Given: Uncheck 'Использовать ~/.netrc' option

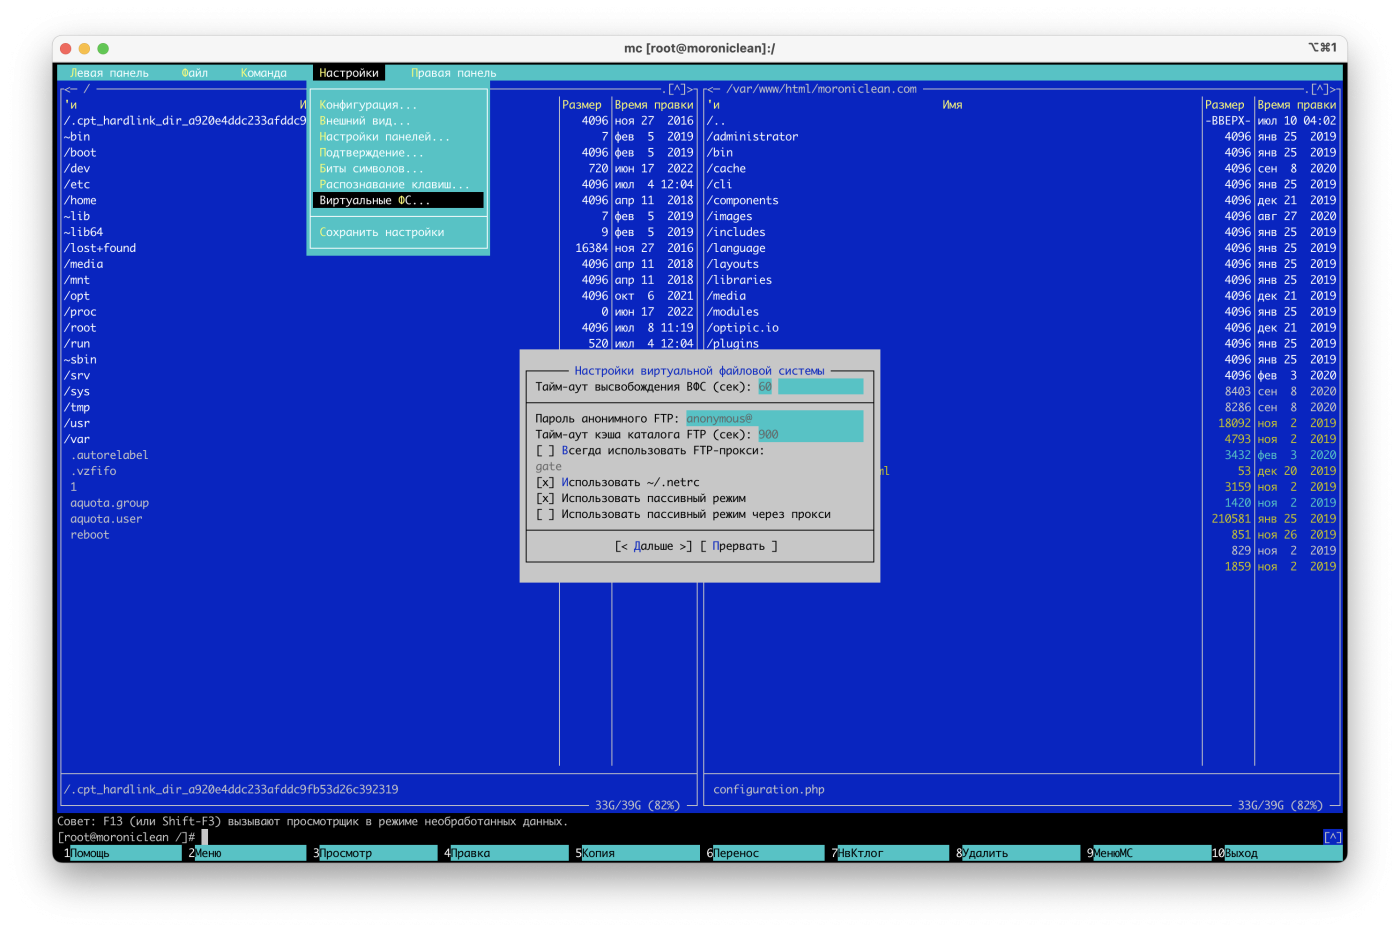Looking at the screenshot, I should 617,483.
